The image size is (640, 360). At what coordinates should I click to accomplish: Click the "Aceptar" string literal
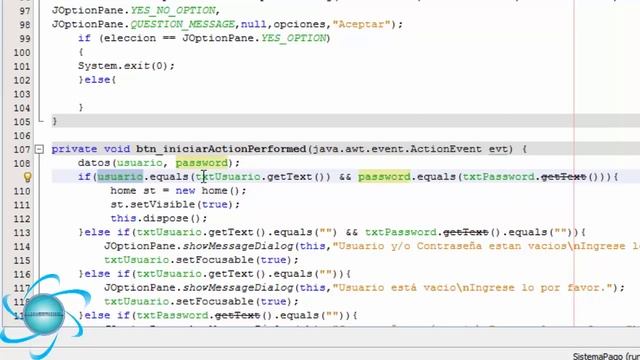(x=362, y=24)
